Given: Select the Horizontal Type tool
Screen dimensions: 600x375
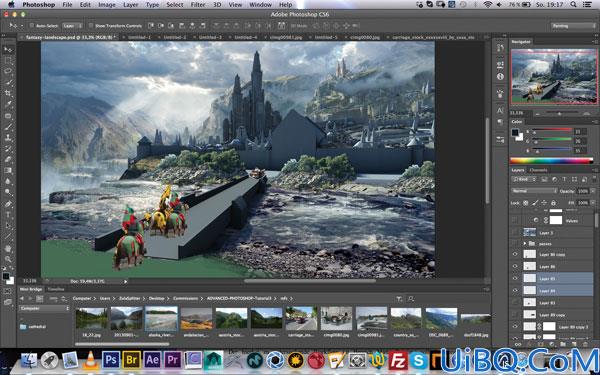Looking at the screenshot, I should (8, 215).
